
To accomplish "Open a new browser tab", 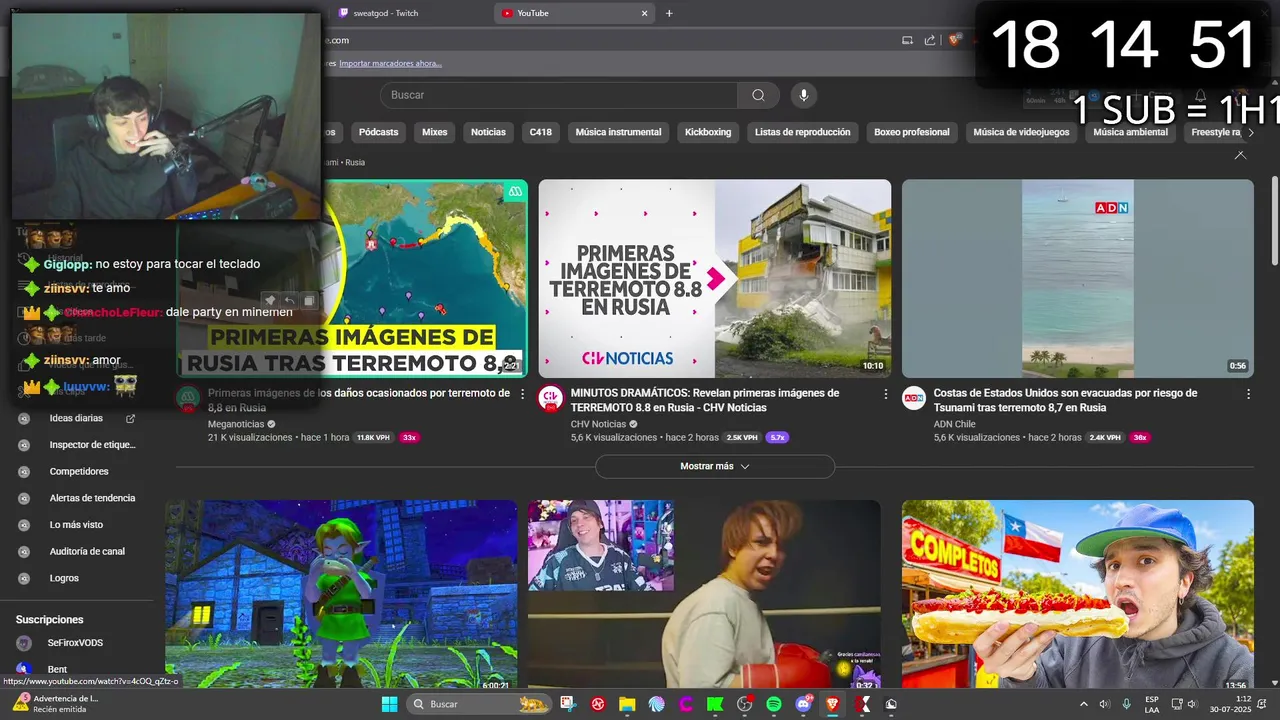I will point(669,13).
